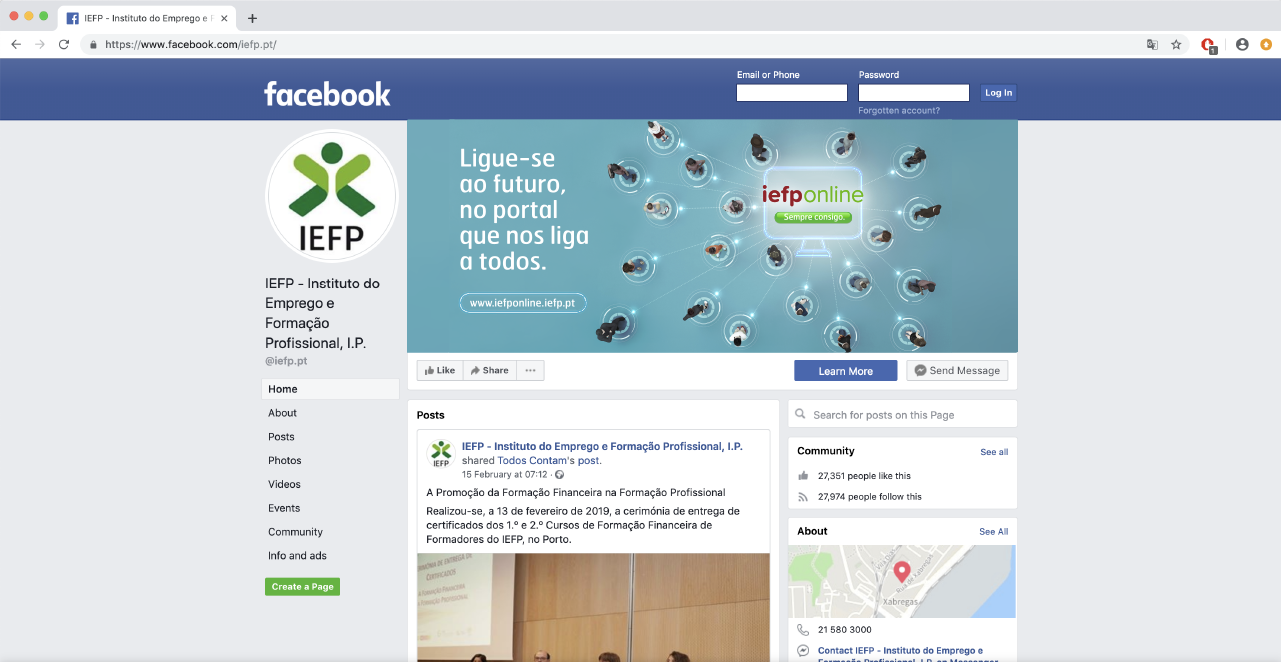Go forward with the browser forward arrow

40,44
